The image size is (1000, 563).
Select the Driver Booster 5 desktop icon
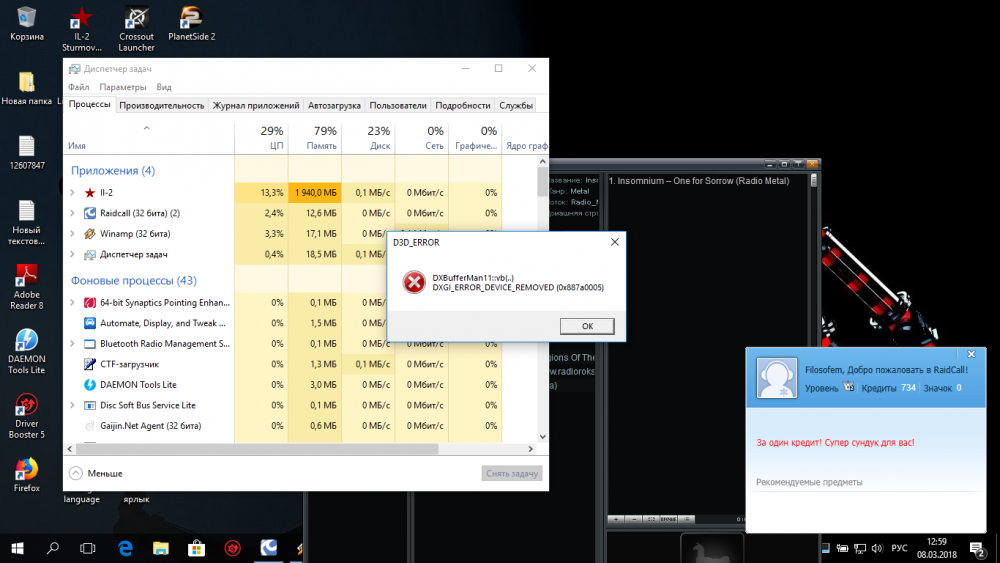pos(27,416)
